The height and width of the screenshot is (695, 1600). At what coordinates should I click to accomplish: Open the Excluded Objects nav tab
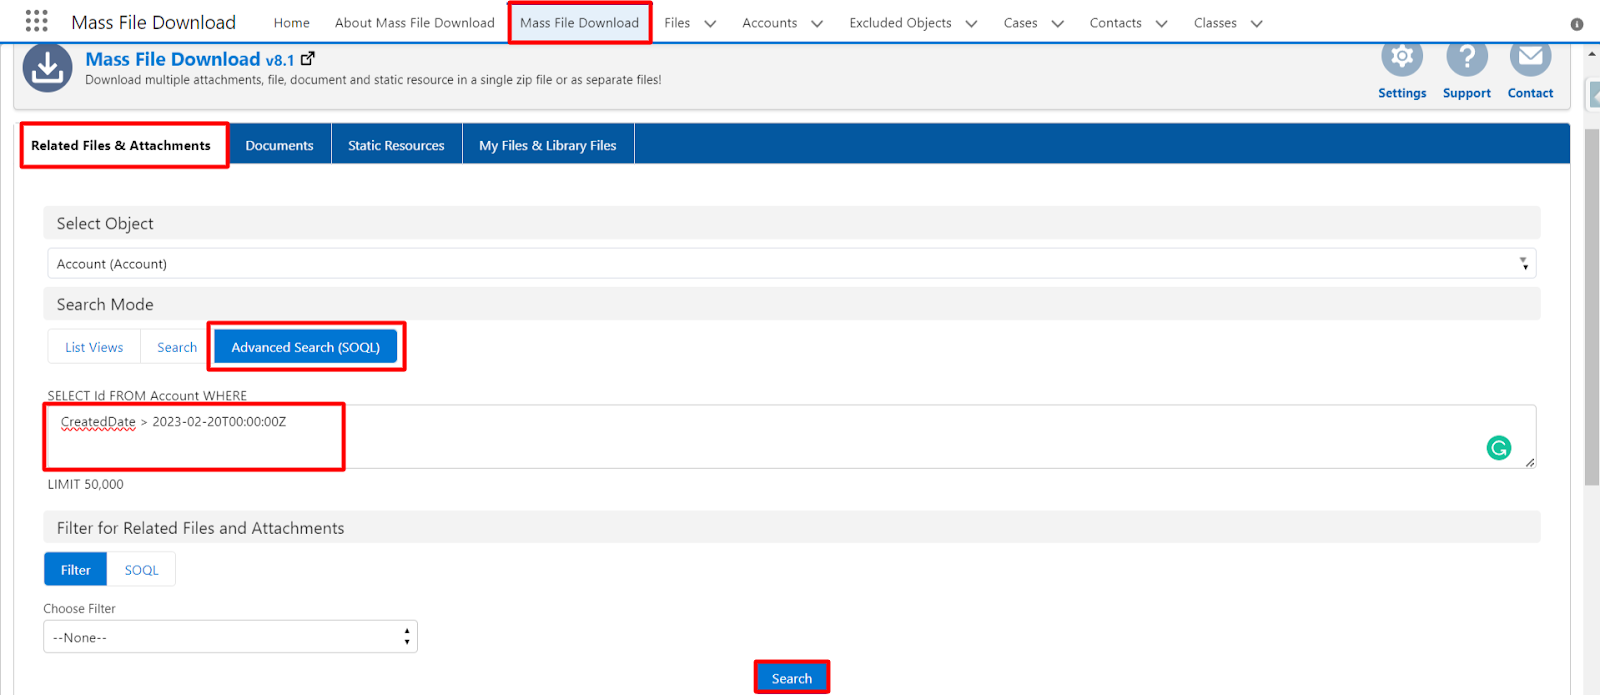[900, 23]
